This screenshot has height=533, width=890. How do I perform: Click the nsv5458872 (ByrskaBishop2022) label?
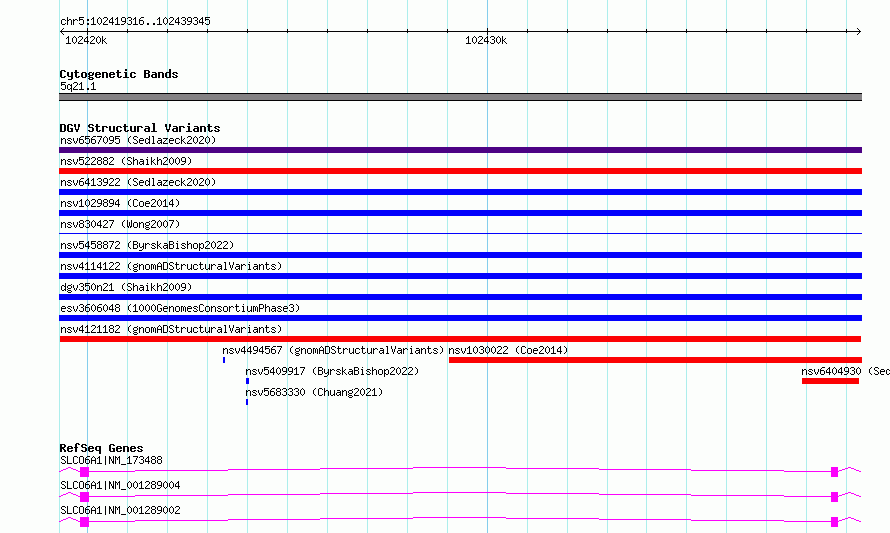coord(147,245)
